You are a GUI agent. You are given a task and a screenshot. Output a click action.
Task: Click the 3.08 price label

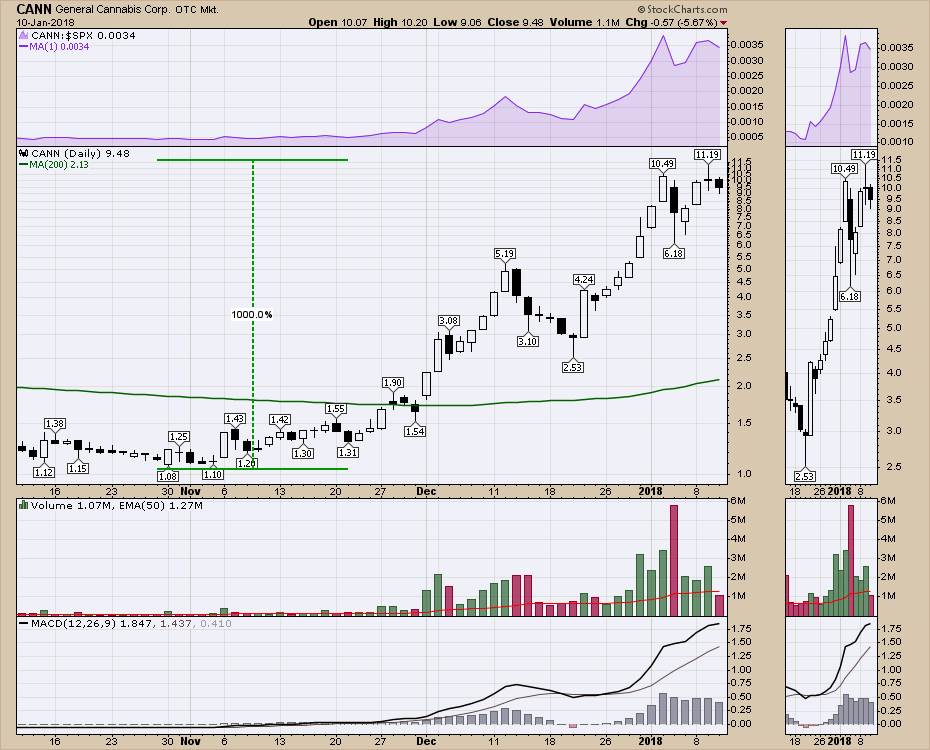click(448, 321)
